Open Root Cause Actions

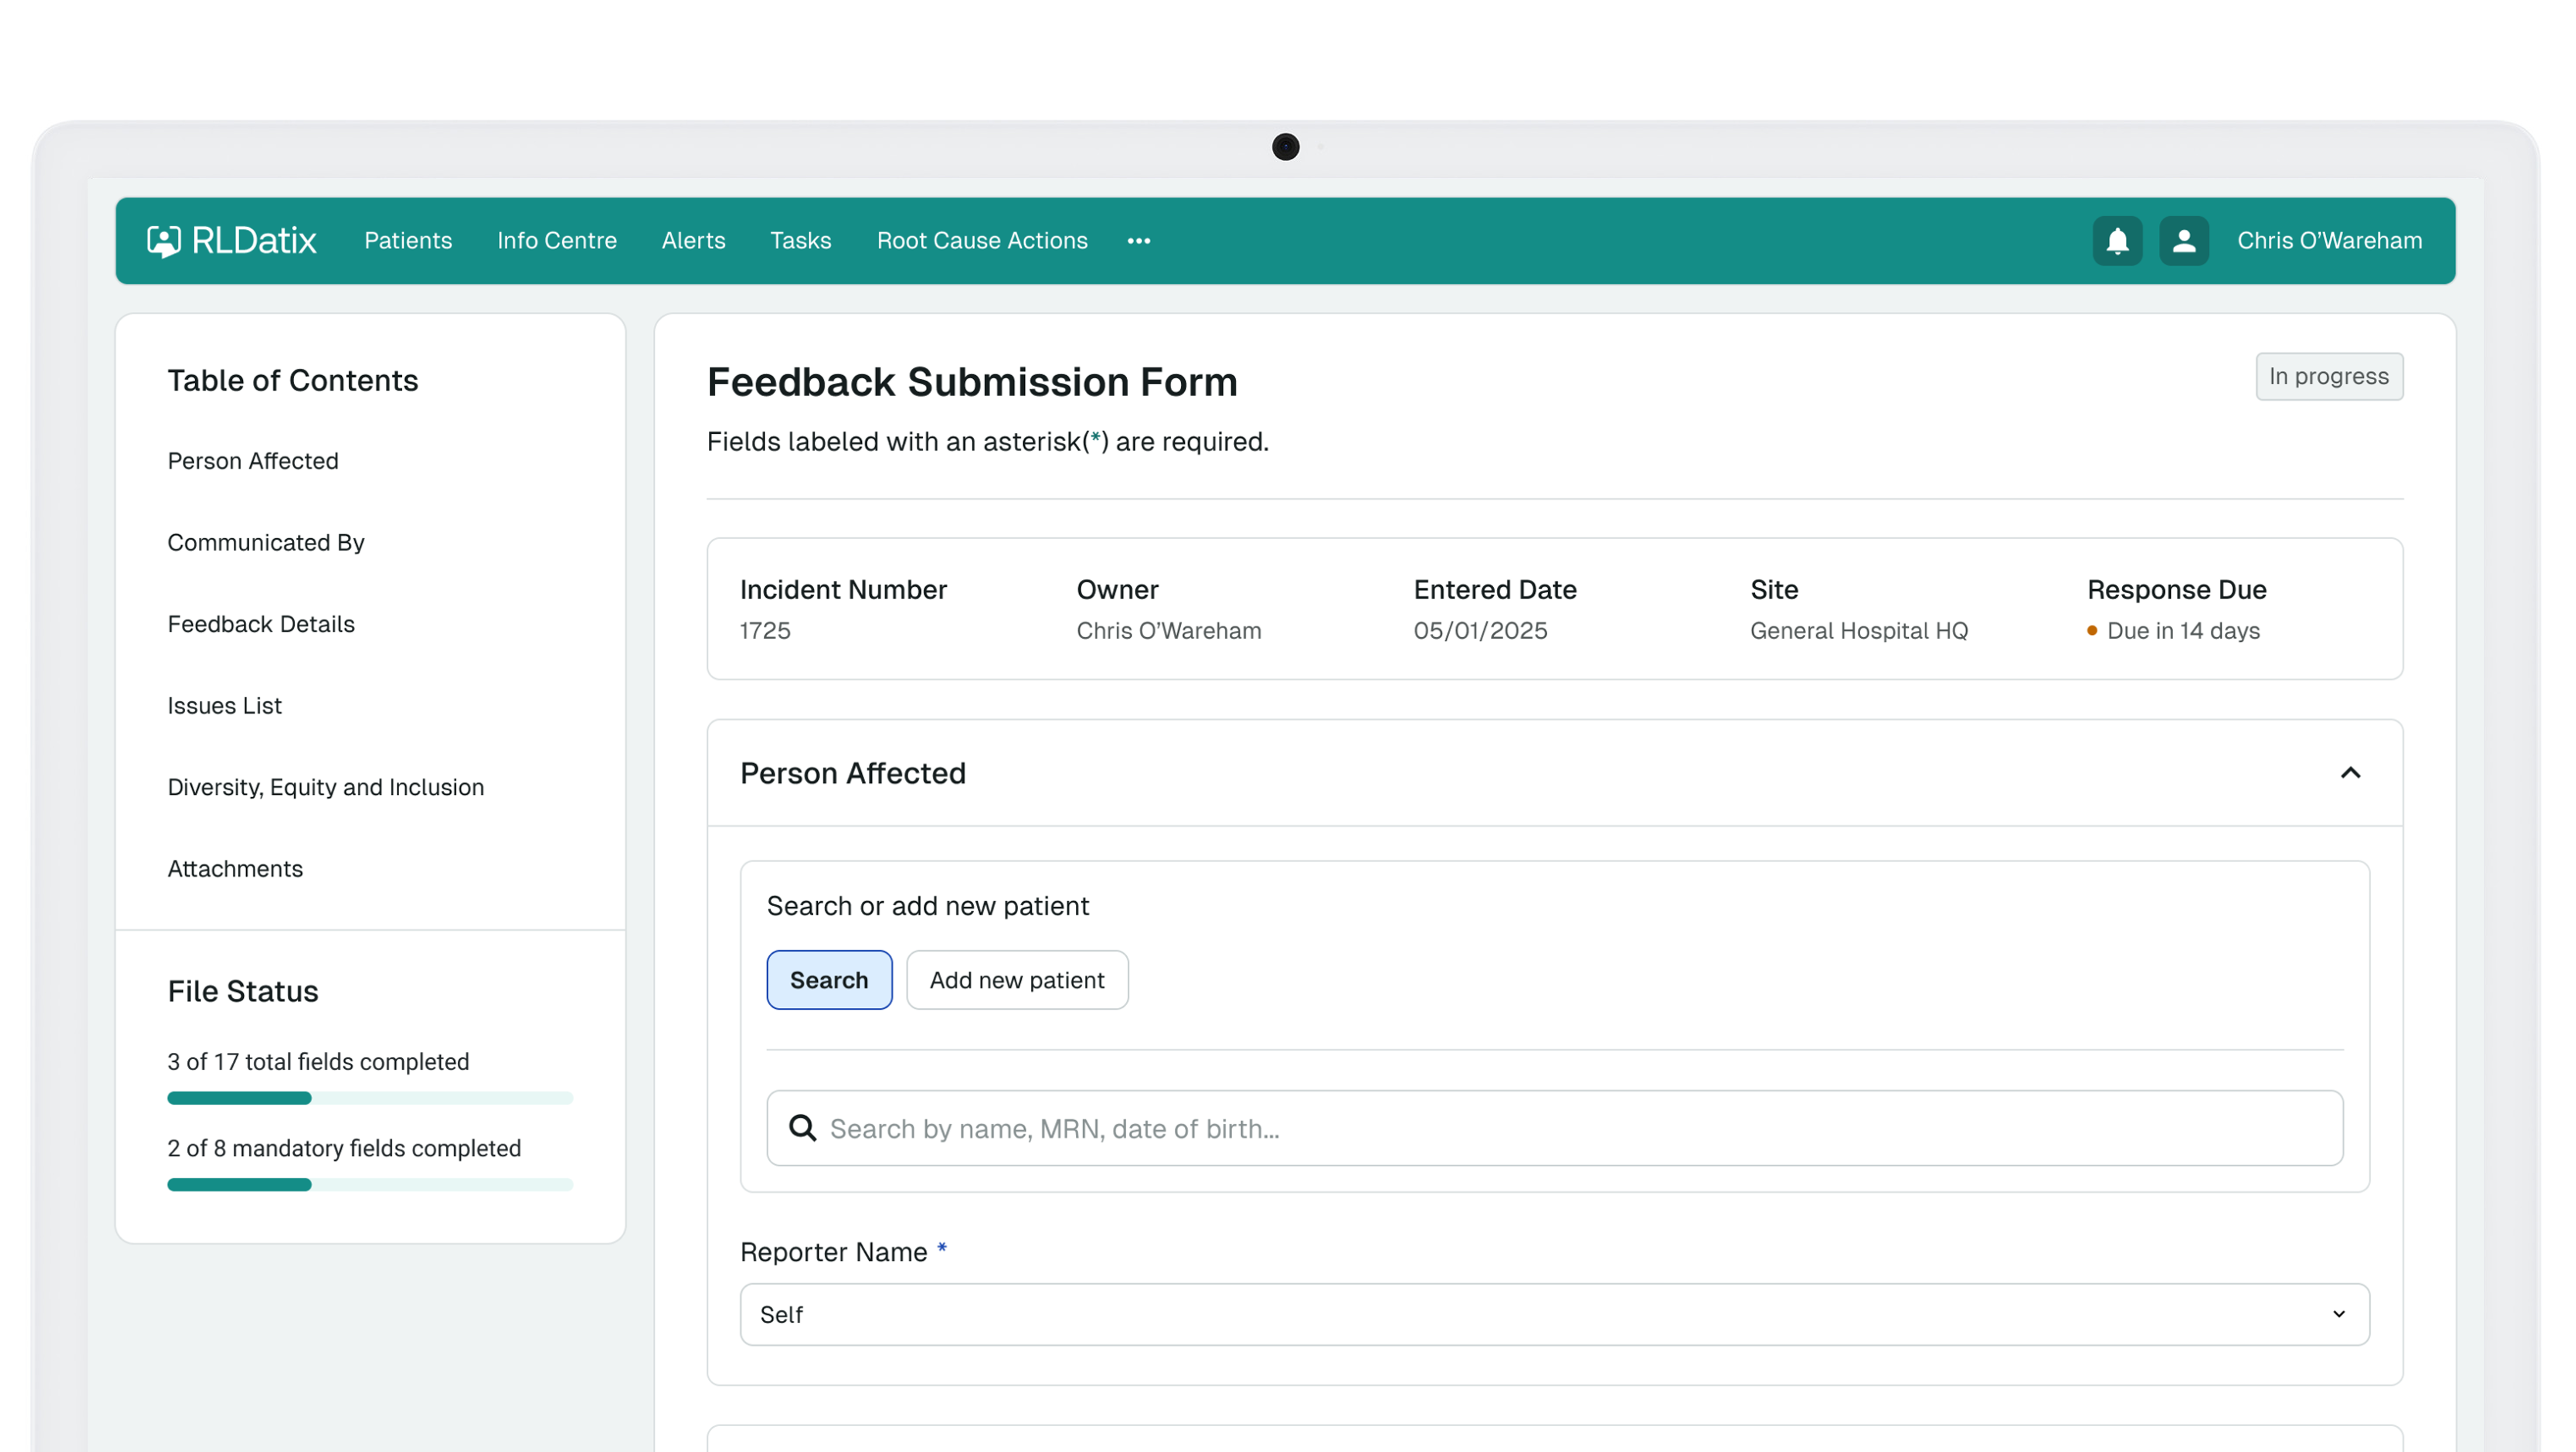(982, 240)
